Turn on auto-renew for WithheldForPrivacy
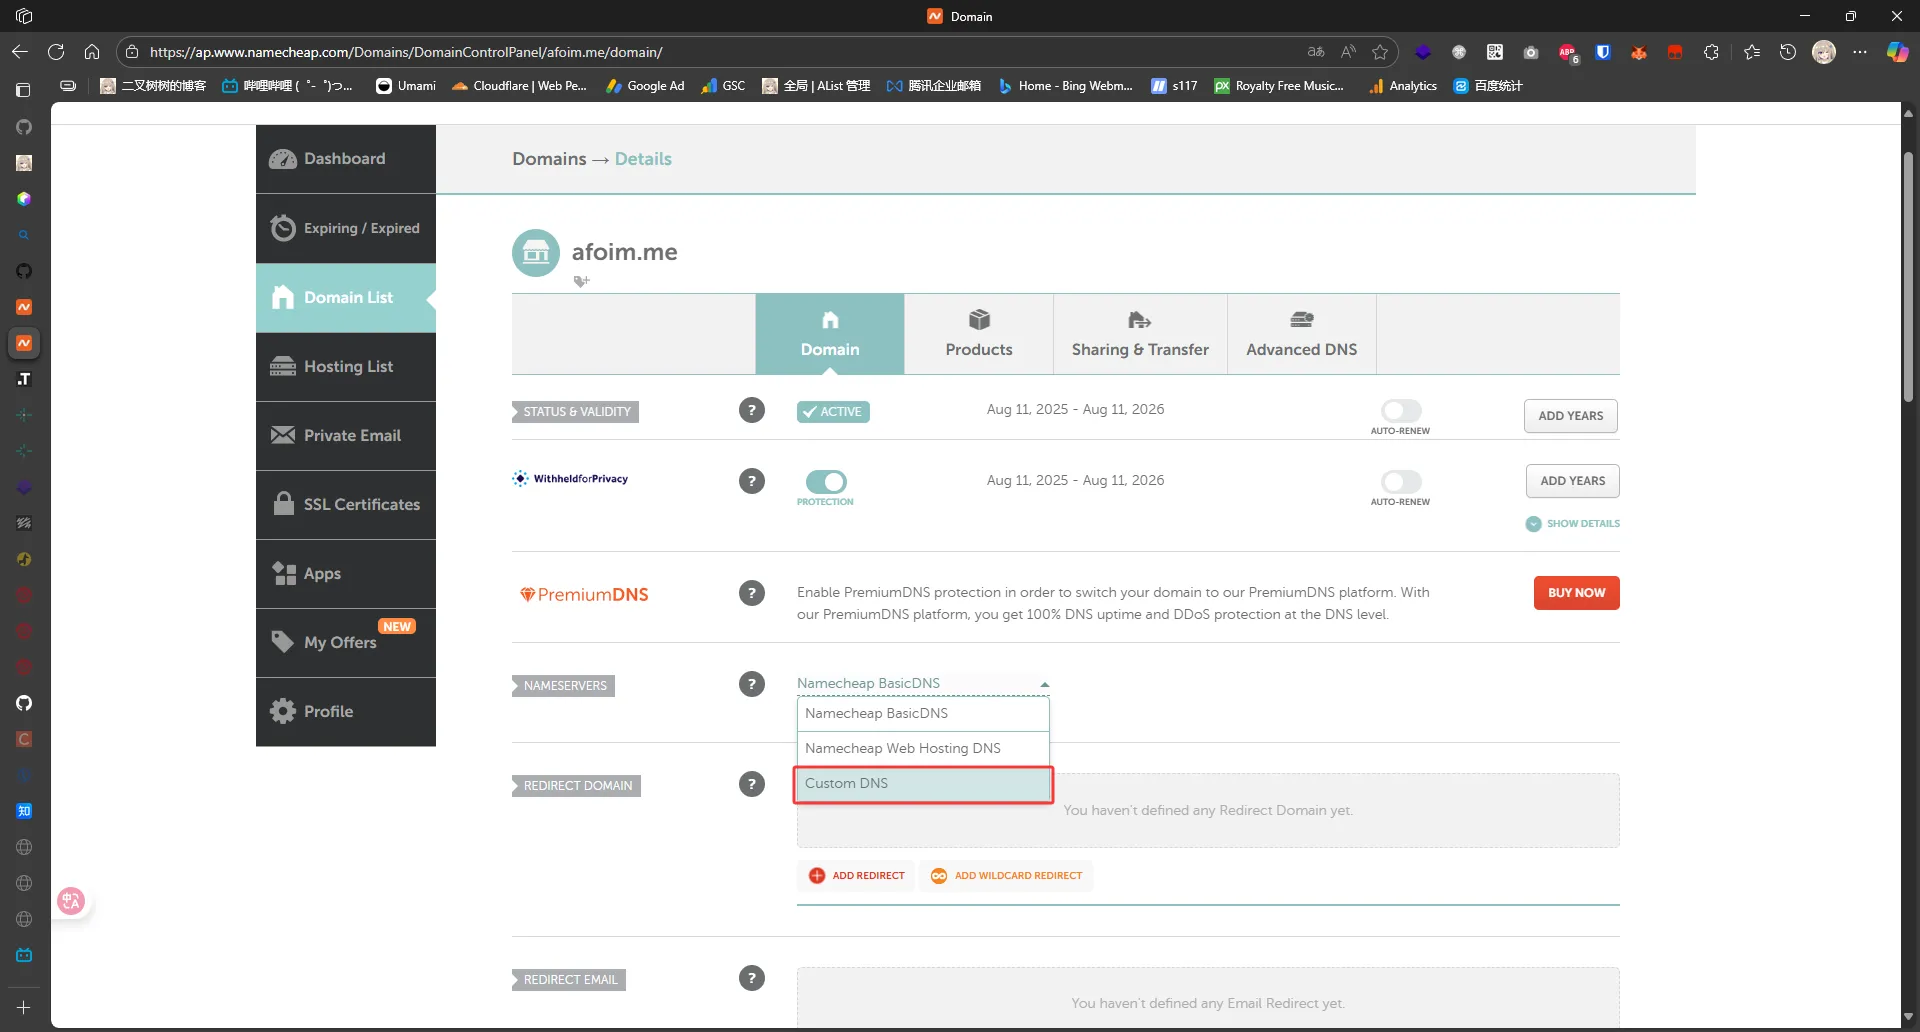Viewport: 1920px width, 1032px height. [1400, 482]
